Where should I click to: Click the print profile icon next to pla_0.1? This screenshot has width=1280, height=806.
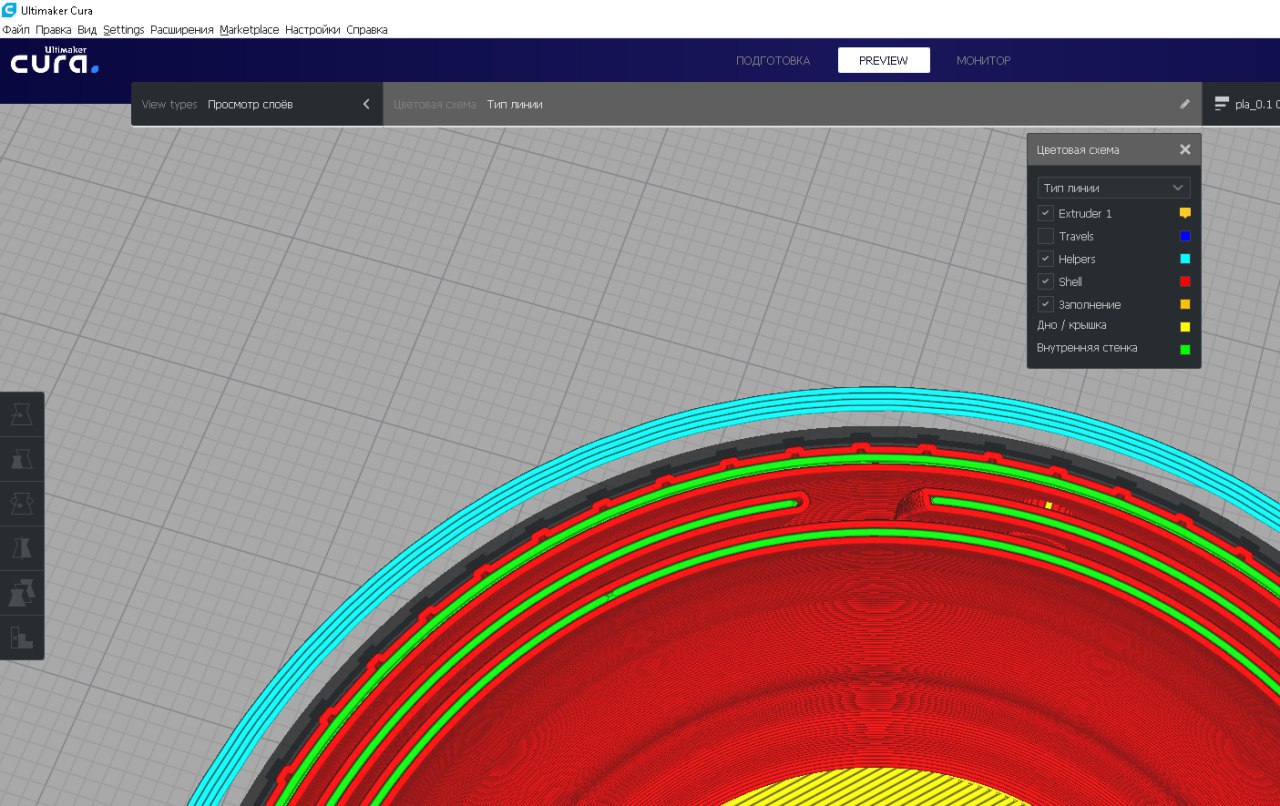click(x=1221, y=104)
